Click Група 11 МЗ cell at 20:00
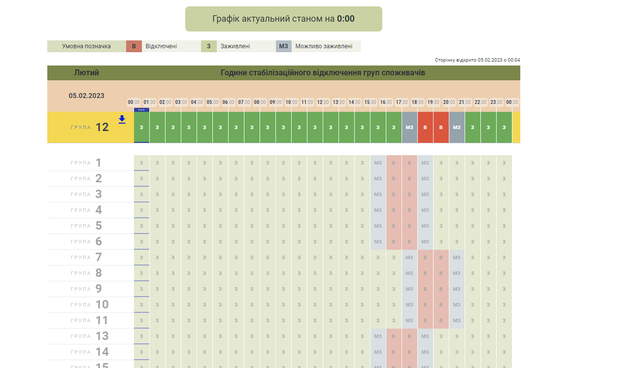640x368 pixels. click(457, 320)
